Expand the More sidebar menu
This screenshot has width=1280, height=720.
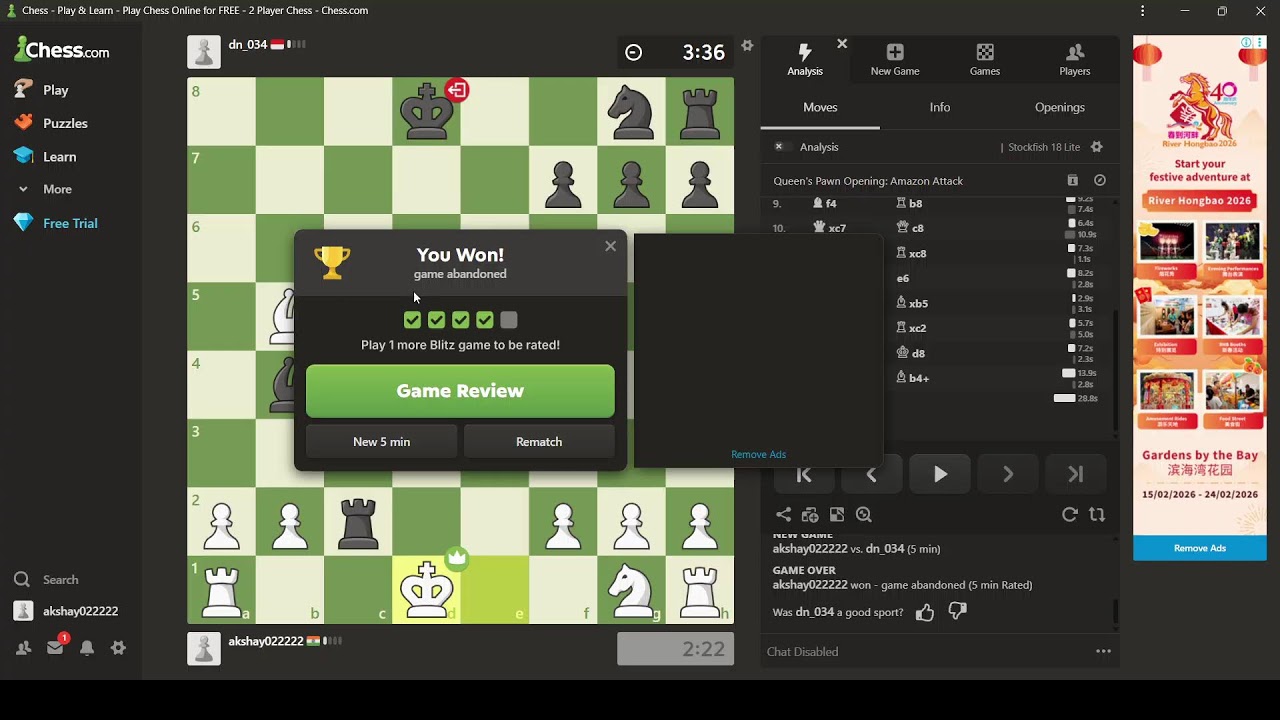44,189
